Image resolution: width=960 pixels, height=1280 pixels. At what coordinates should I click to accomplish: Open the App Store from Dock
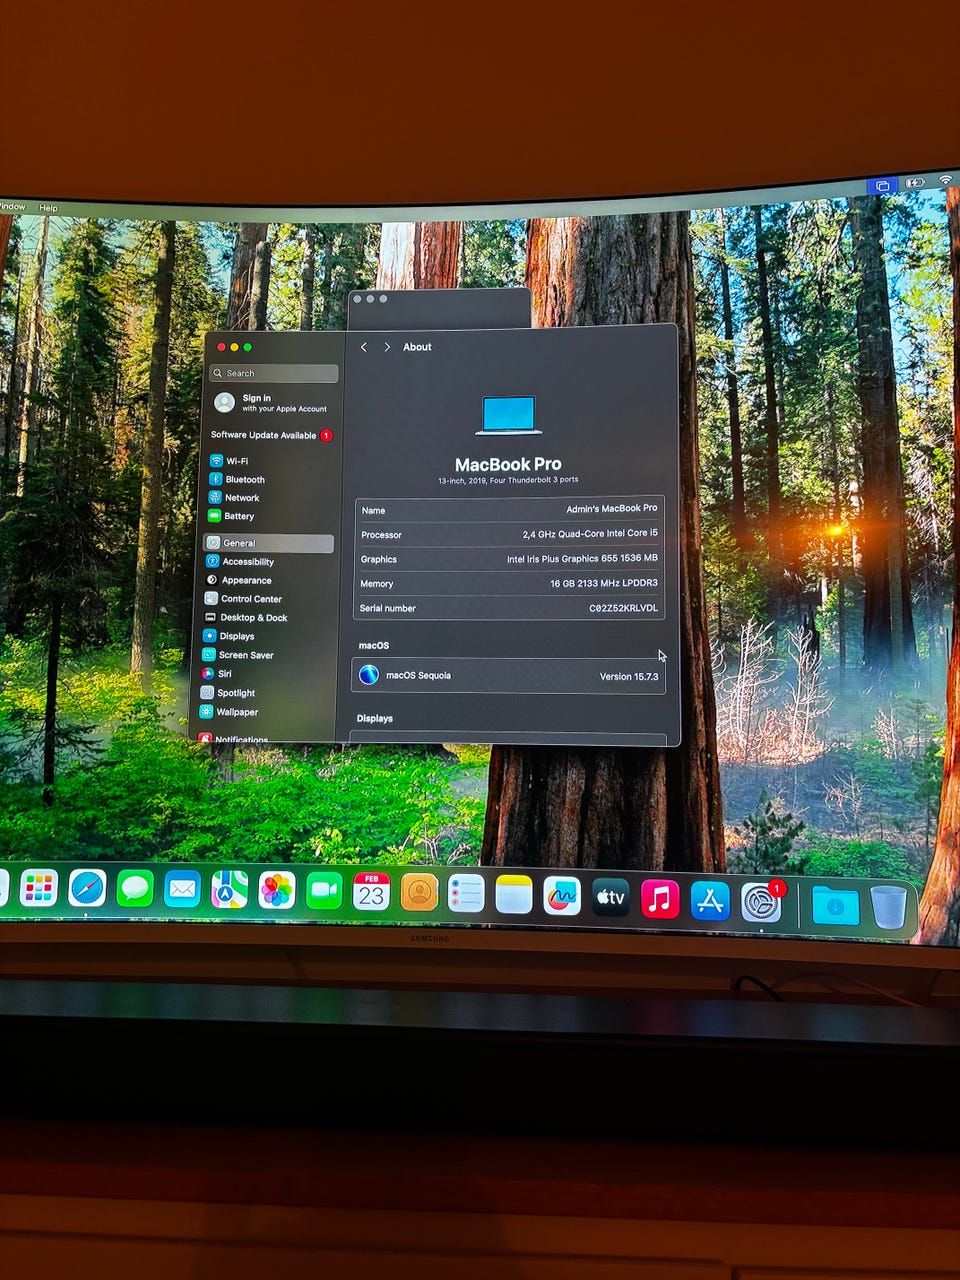tap(710, 901)
